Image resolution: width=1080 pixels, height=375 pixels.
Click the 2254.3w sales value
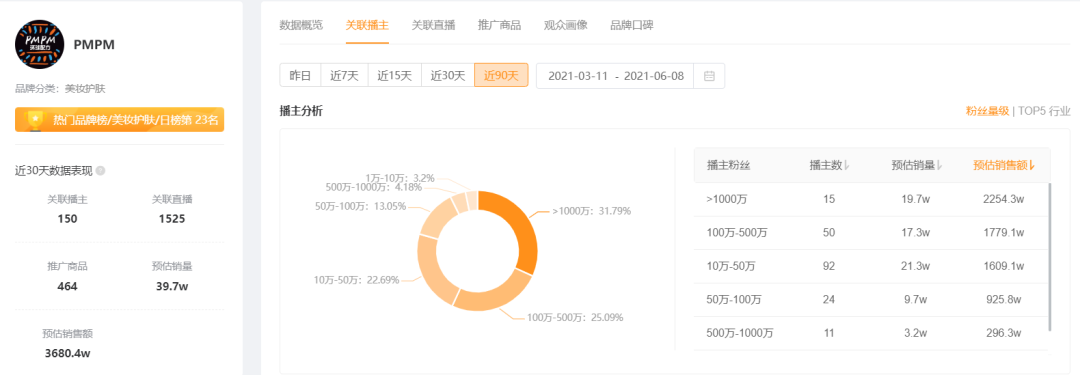(x=1004, y=199)
